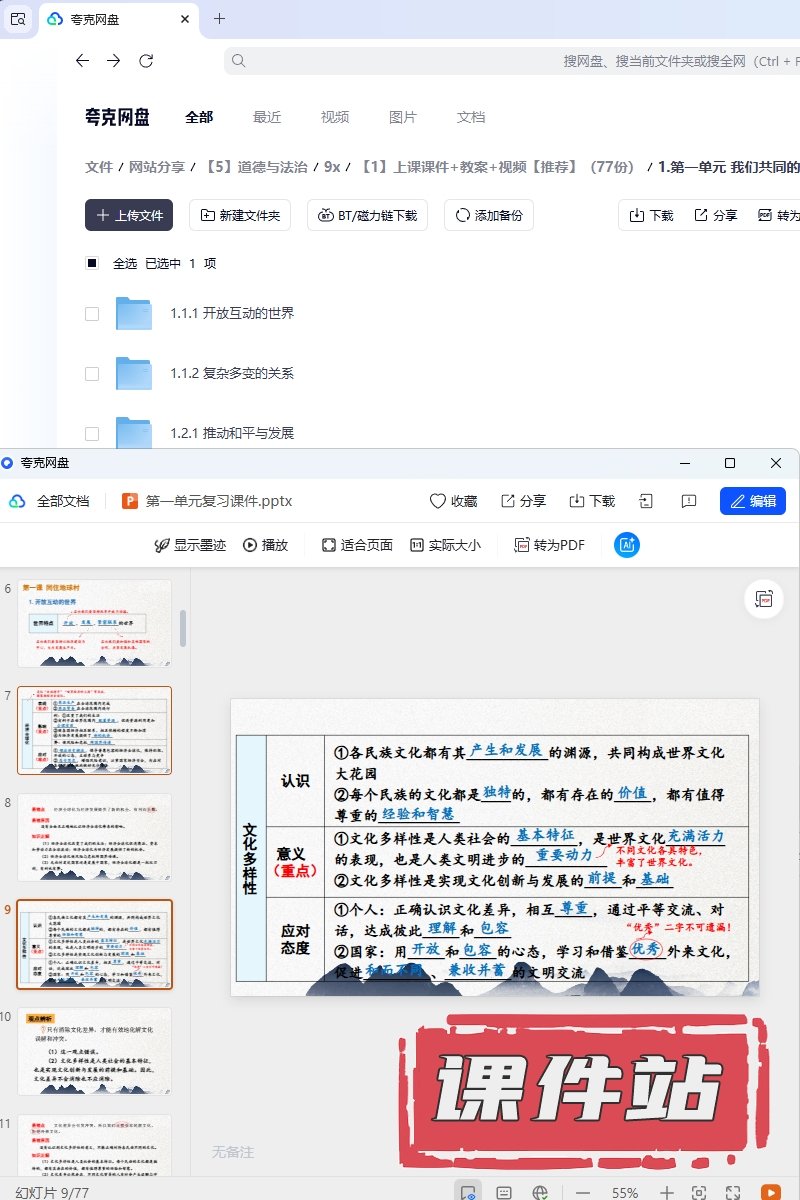Switch to the 图片 tab
The image size is (800, 1200).
(x=402, y=117)
